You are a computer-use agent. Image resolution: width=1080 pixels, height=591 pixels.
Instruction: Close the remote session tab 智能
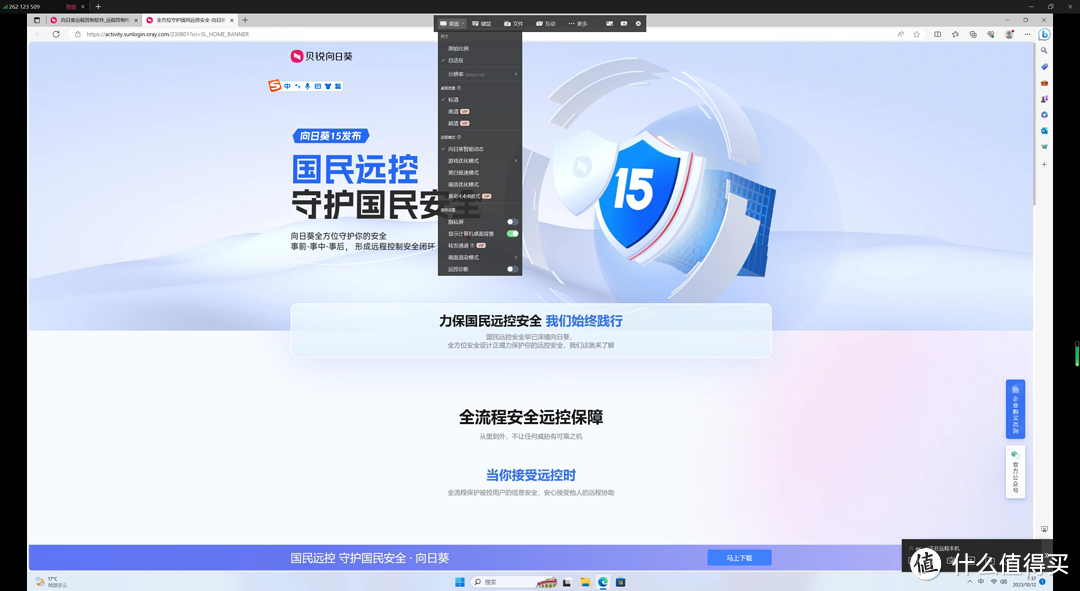tap(83, 6)
